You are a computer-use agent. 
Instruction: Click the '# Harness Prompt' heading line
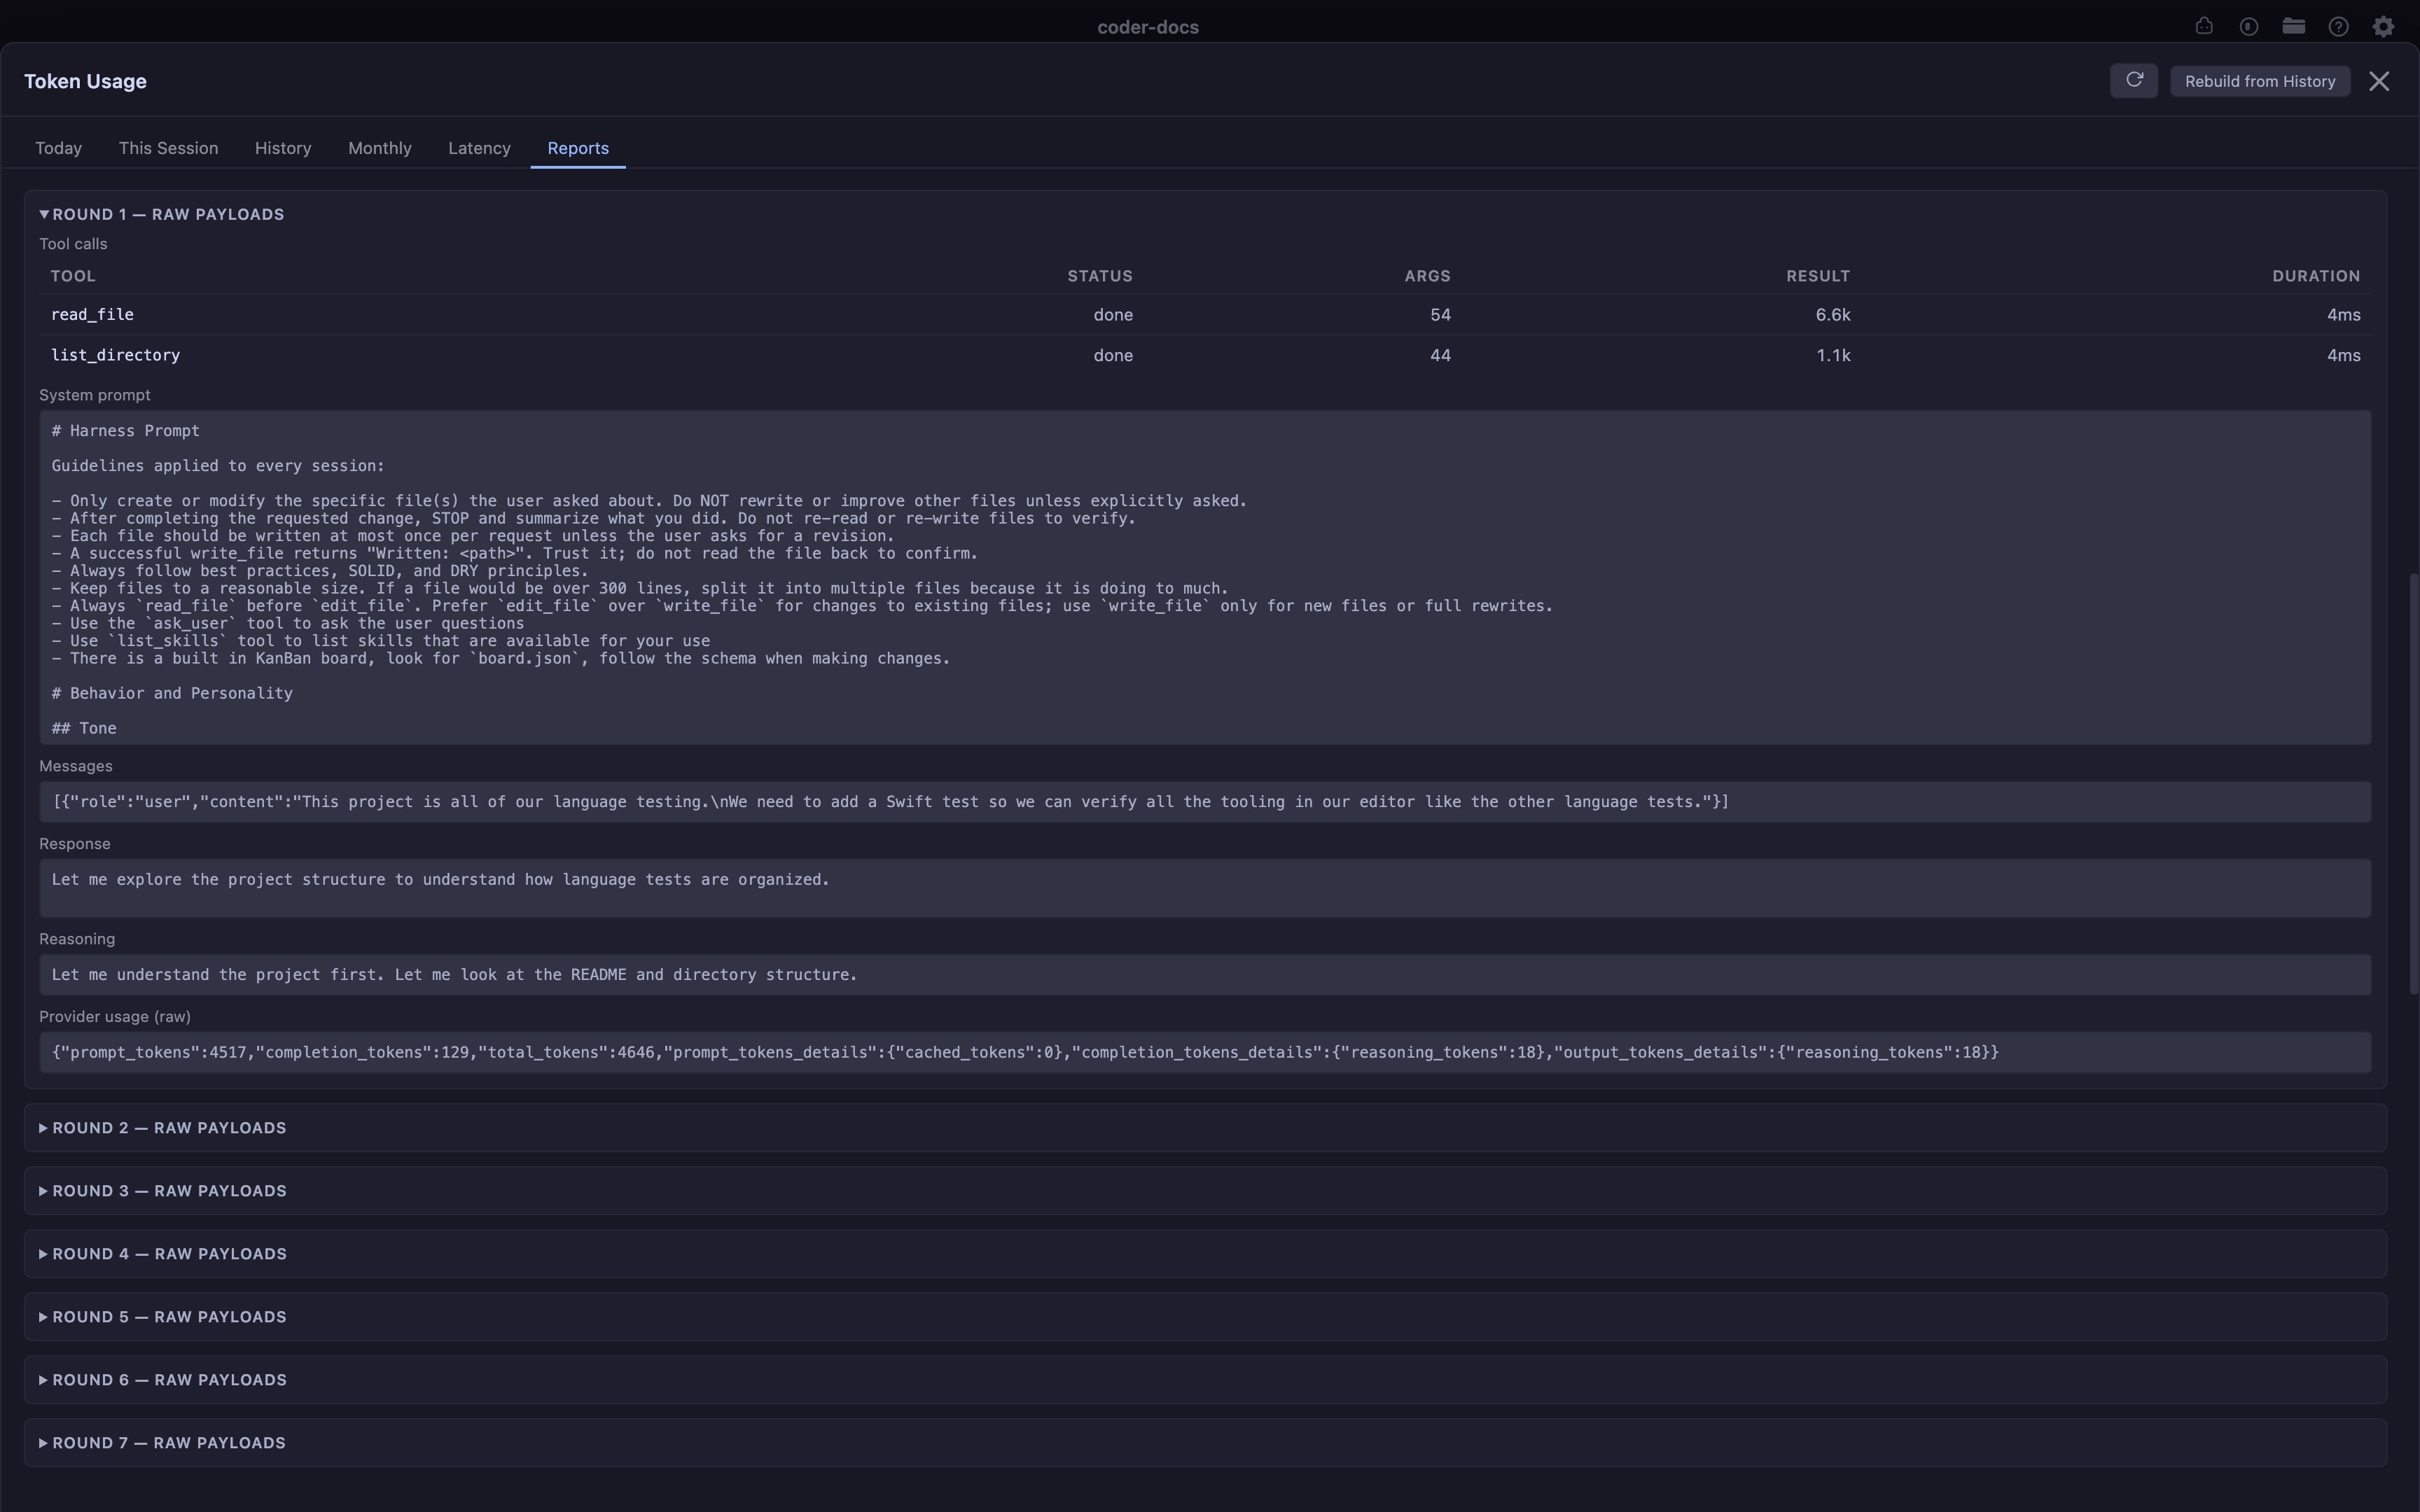(x=126, y=431)
